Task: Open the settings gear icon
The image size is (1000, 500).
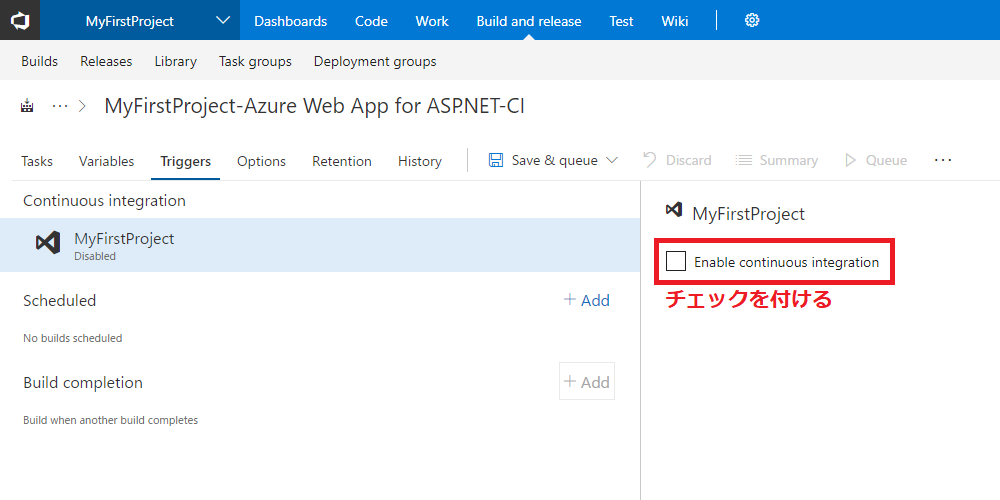Action: click(752, 20)
